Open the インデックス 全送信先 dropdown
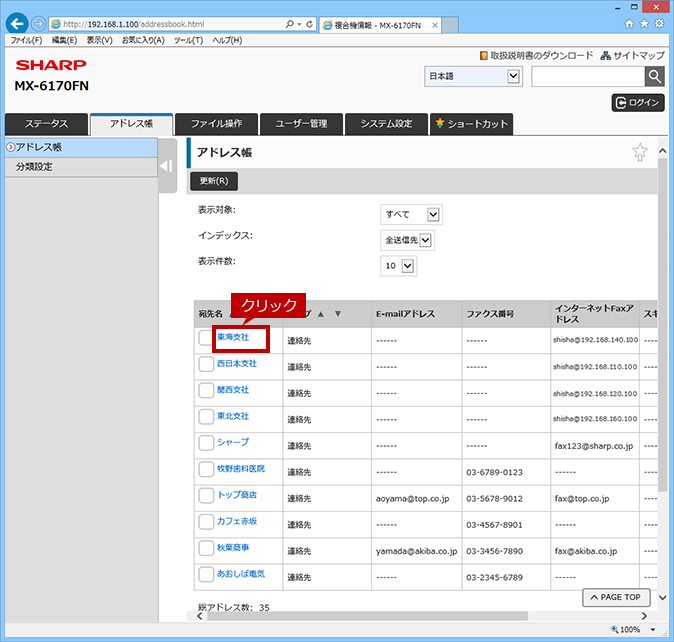The height and width of the screenshot is (642, 674). pos(407,240)
